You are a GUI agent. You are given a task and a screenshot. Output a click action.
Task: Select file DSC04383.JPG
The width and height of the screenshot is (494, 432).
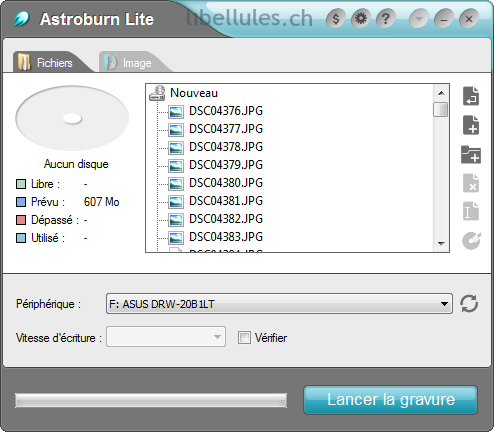point(226,237)
